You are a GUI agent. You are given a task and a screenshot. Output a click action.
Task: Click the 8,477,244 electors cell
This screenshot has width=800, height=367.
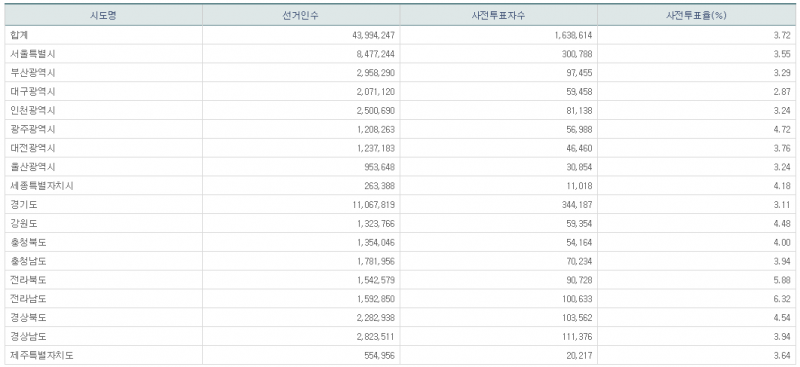point(376,54)
